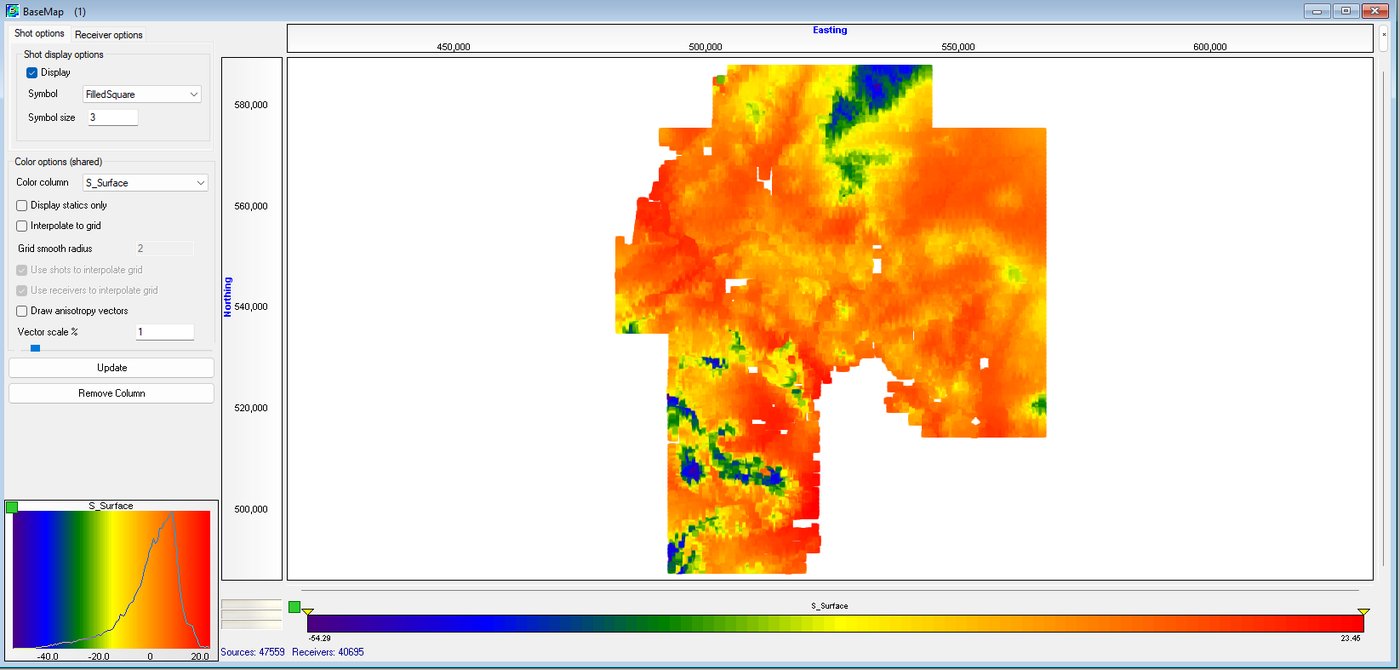Open the Symbol FilledSquare dropdown
1400x670 pixels.
[x=142, y=94]
